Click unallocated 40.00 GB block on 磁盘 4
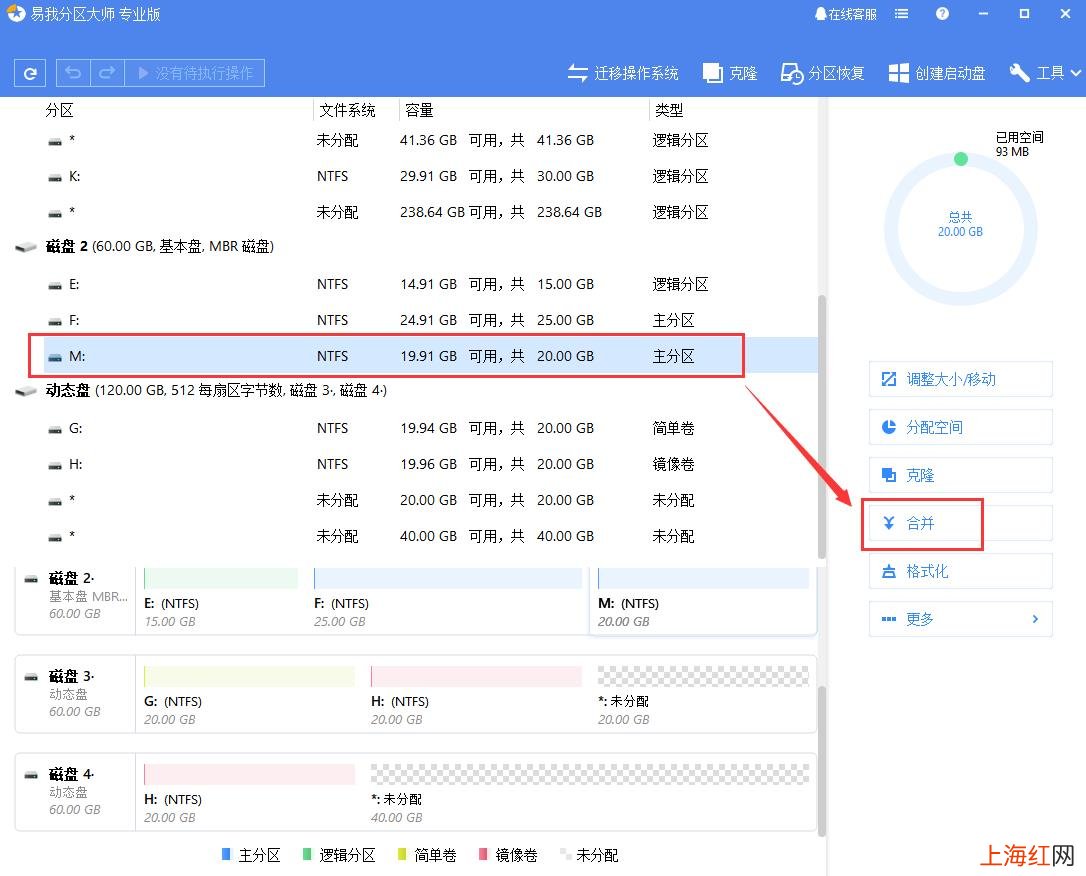Screen dimensions: 1086x876 point(589,792)
